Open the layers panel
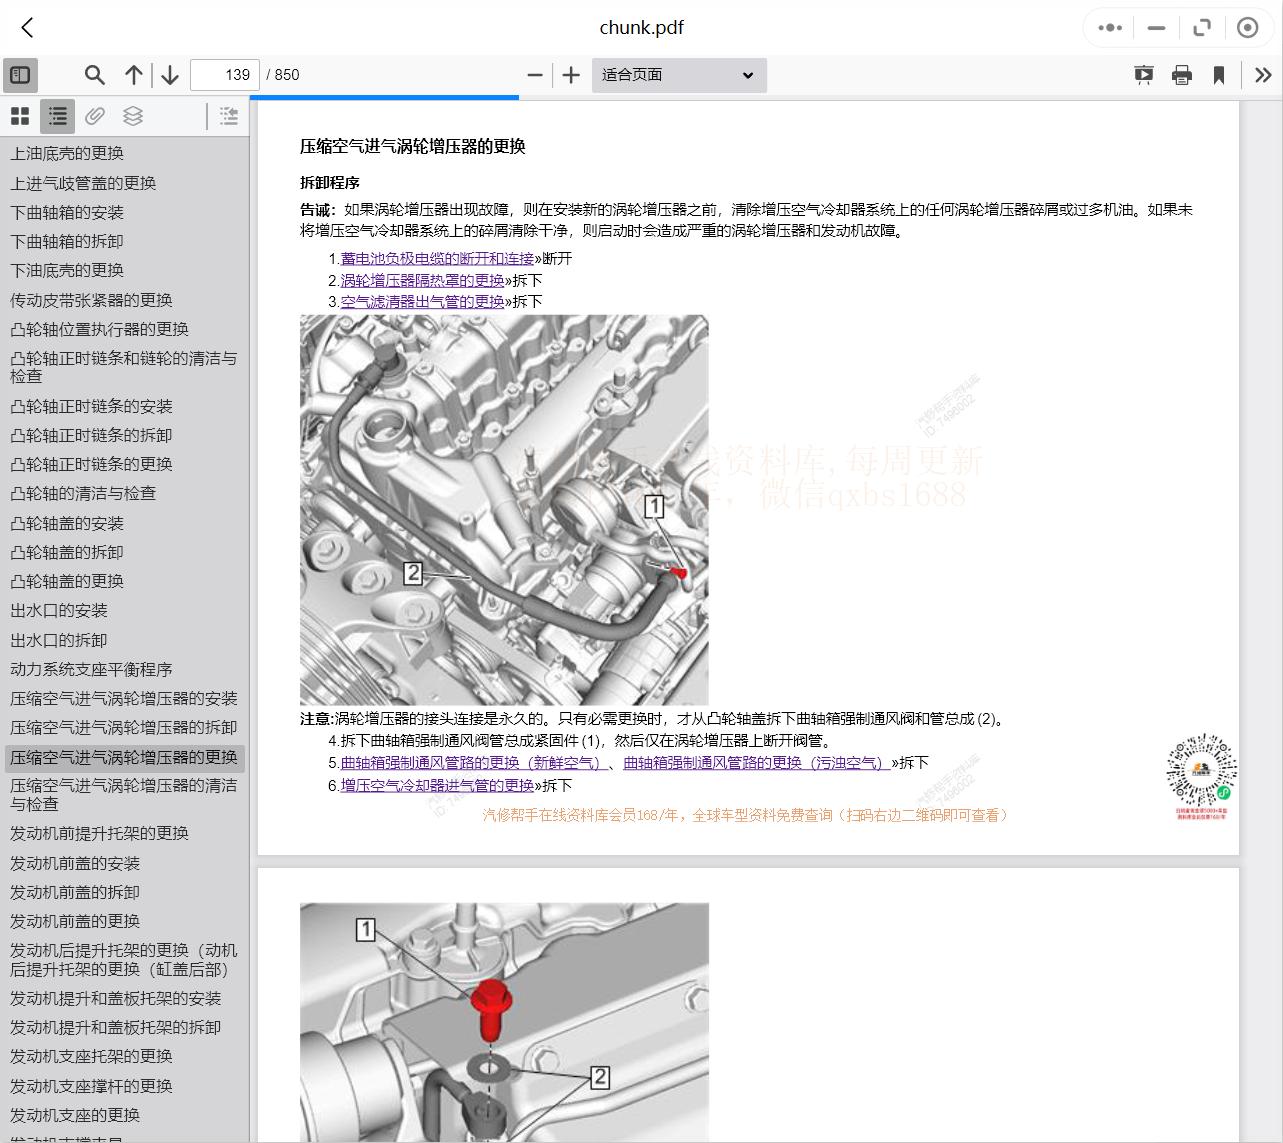The image size is (1283, 1143). click(x=132, y=116)
